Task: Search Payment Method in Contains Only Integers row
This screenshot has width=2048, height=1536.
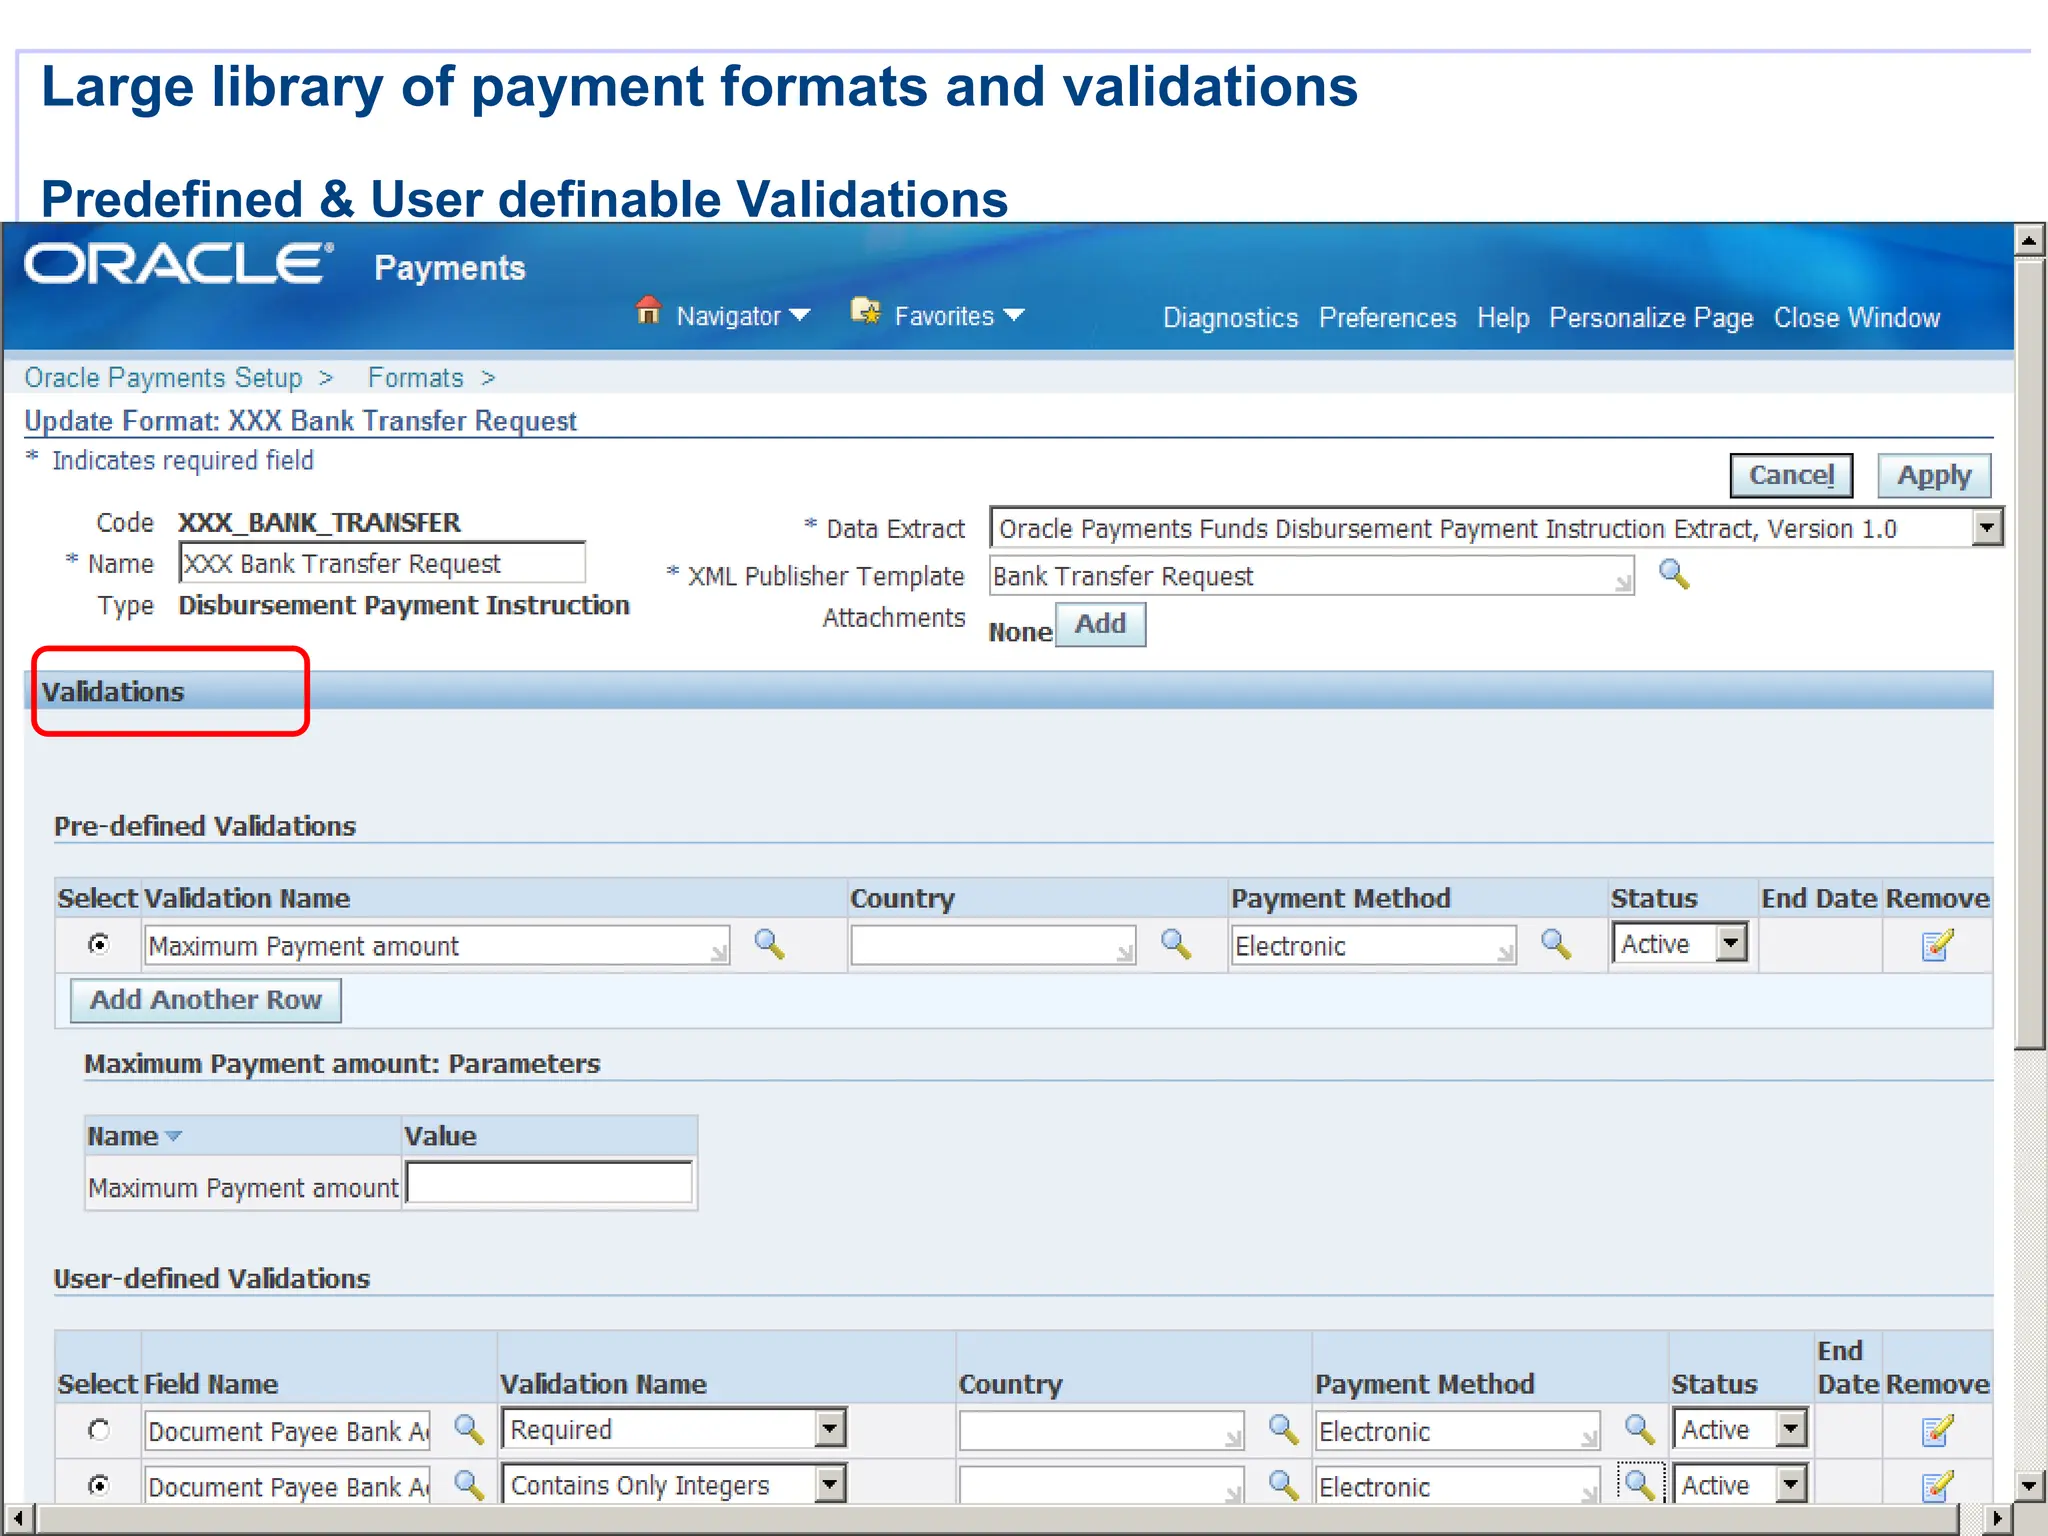Action: pyautogui.click(x=1639, y=1484)
